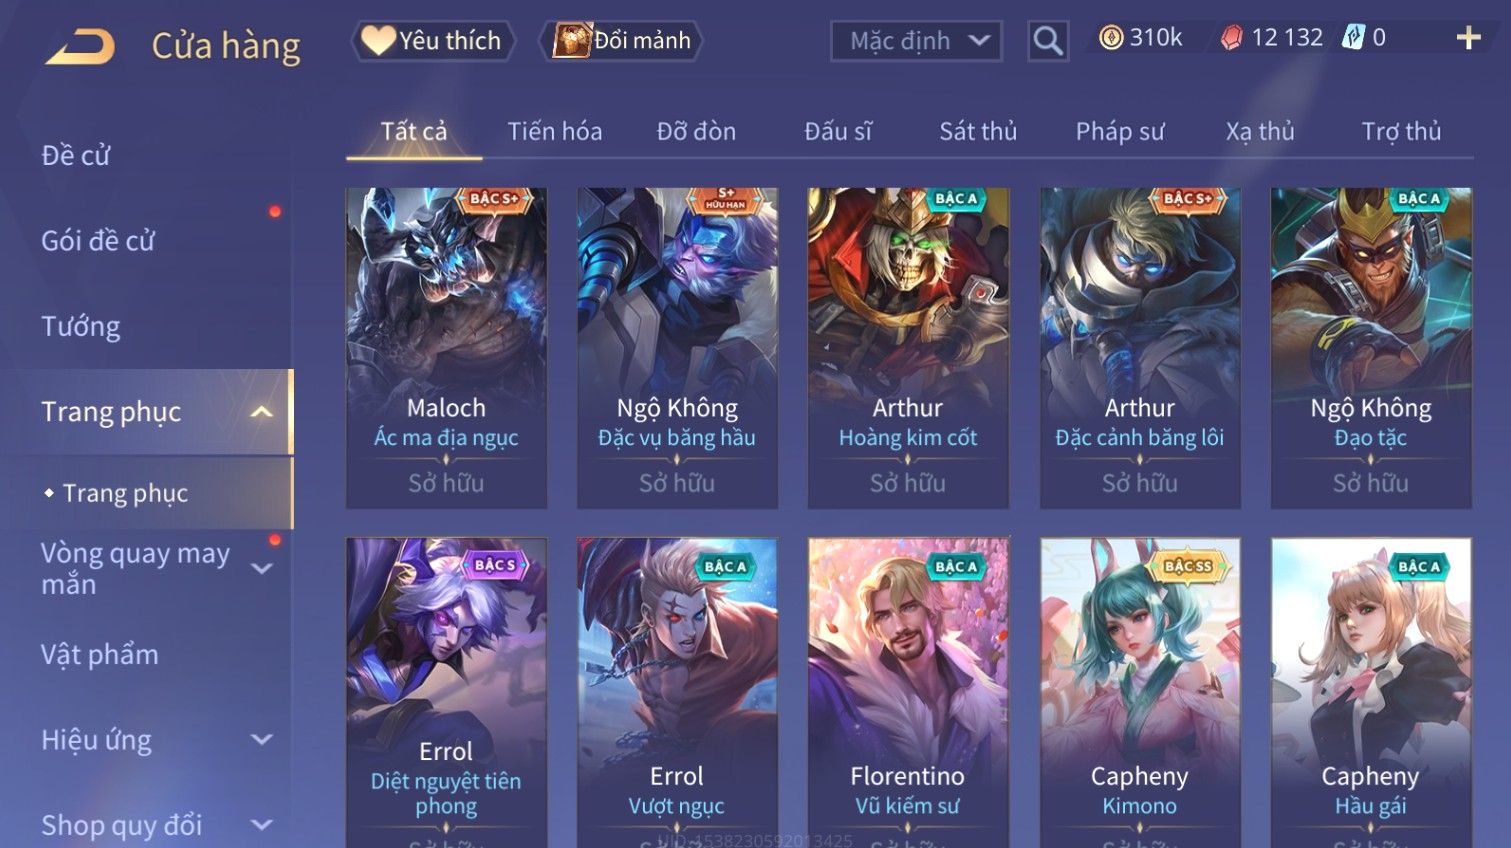
Task: Tap the plus icon to add currency
Action: [x=1468, y=38]
